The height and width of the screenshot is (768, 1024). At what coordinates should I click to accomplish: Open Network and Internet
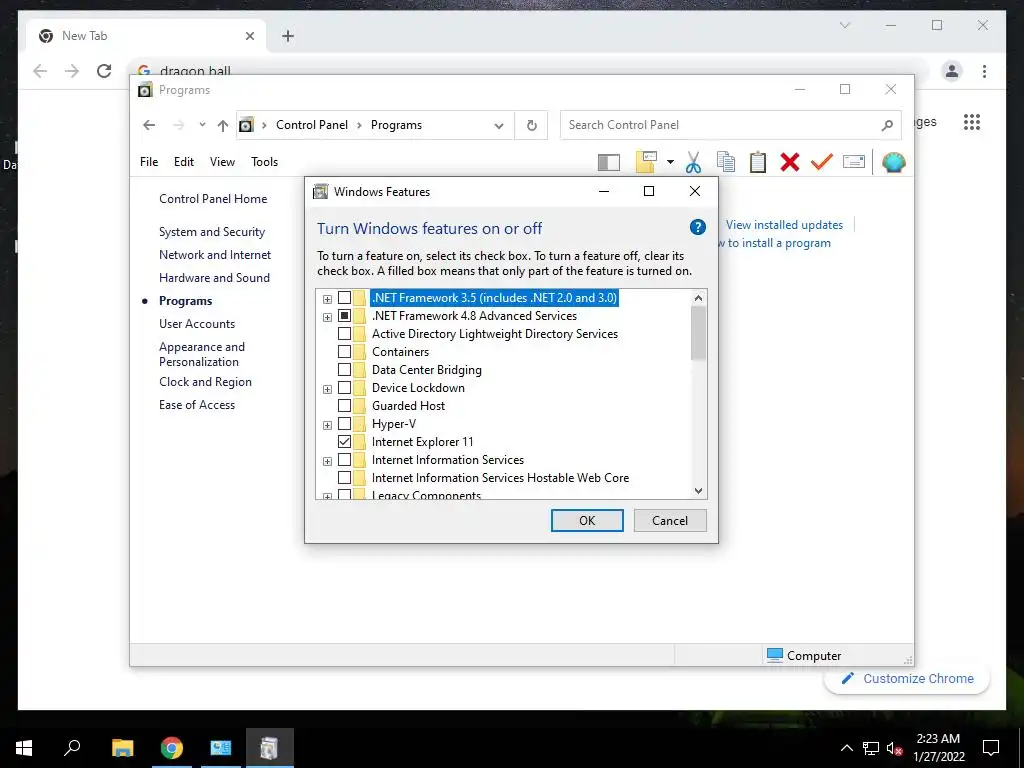click(x=215, y=255)
